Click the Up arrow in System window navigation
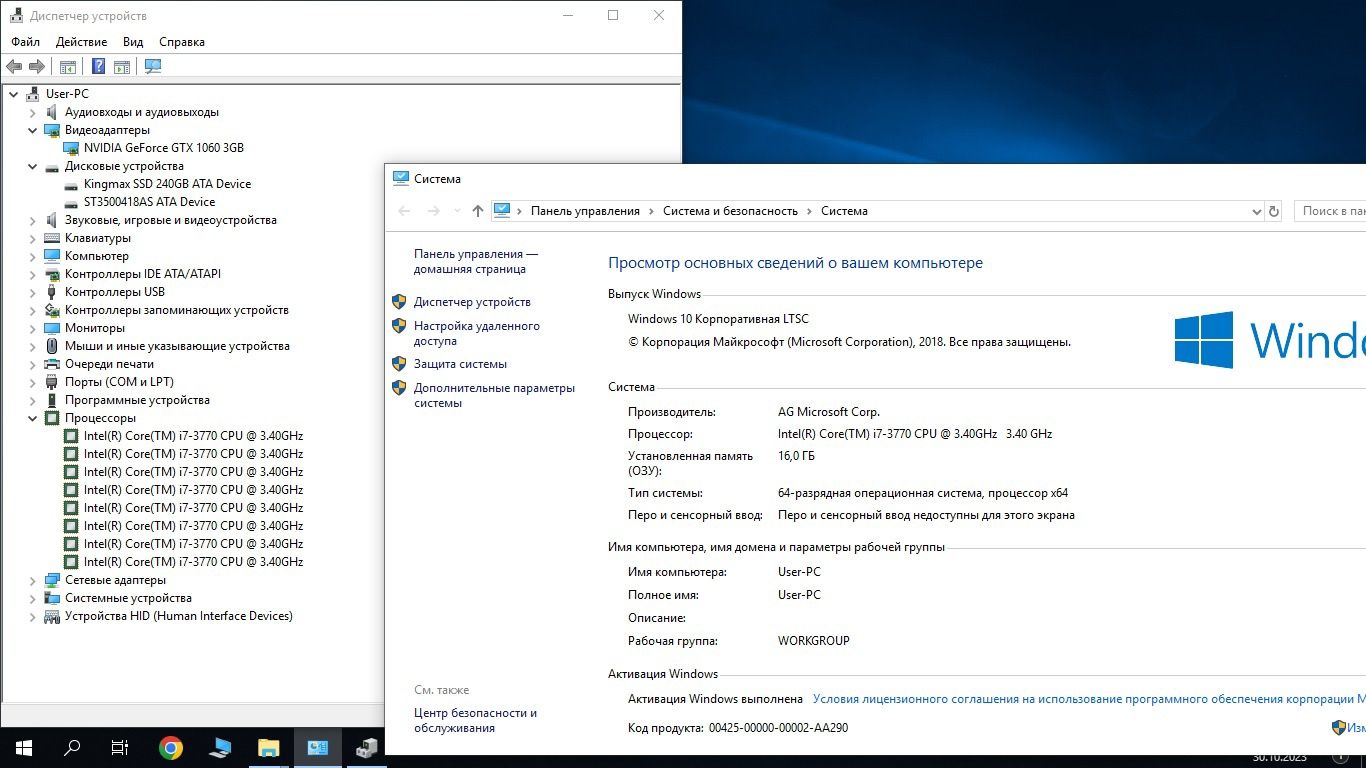1366x768 pixels. click(x=478, y=211)
